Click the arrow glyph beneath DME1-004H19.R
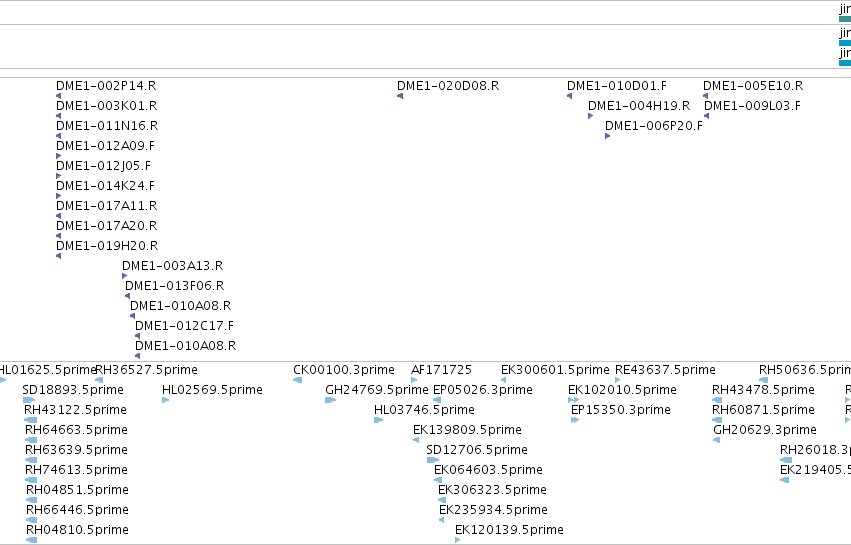851x545 pixels. [x=590, y=116]
